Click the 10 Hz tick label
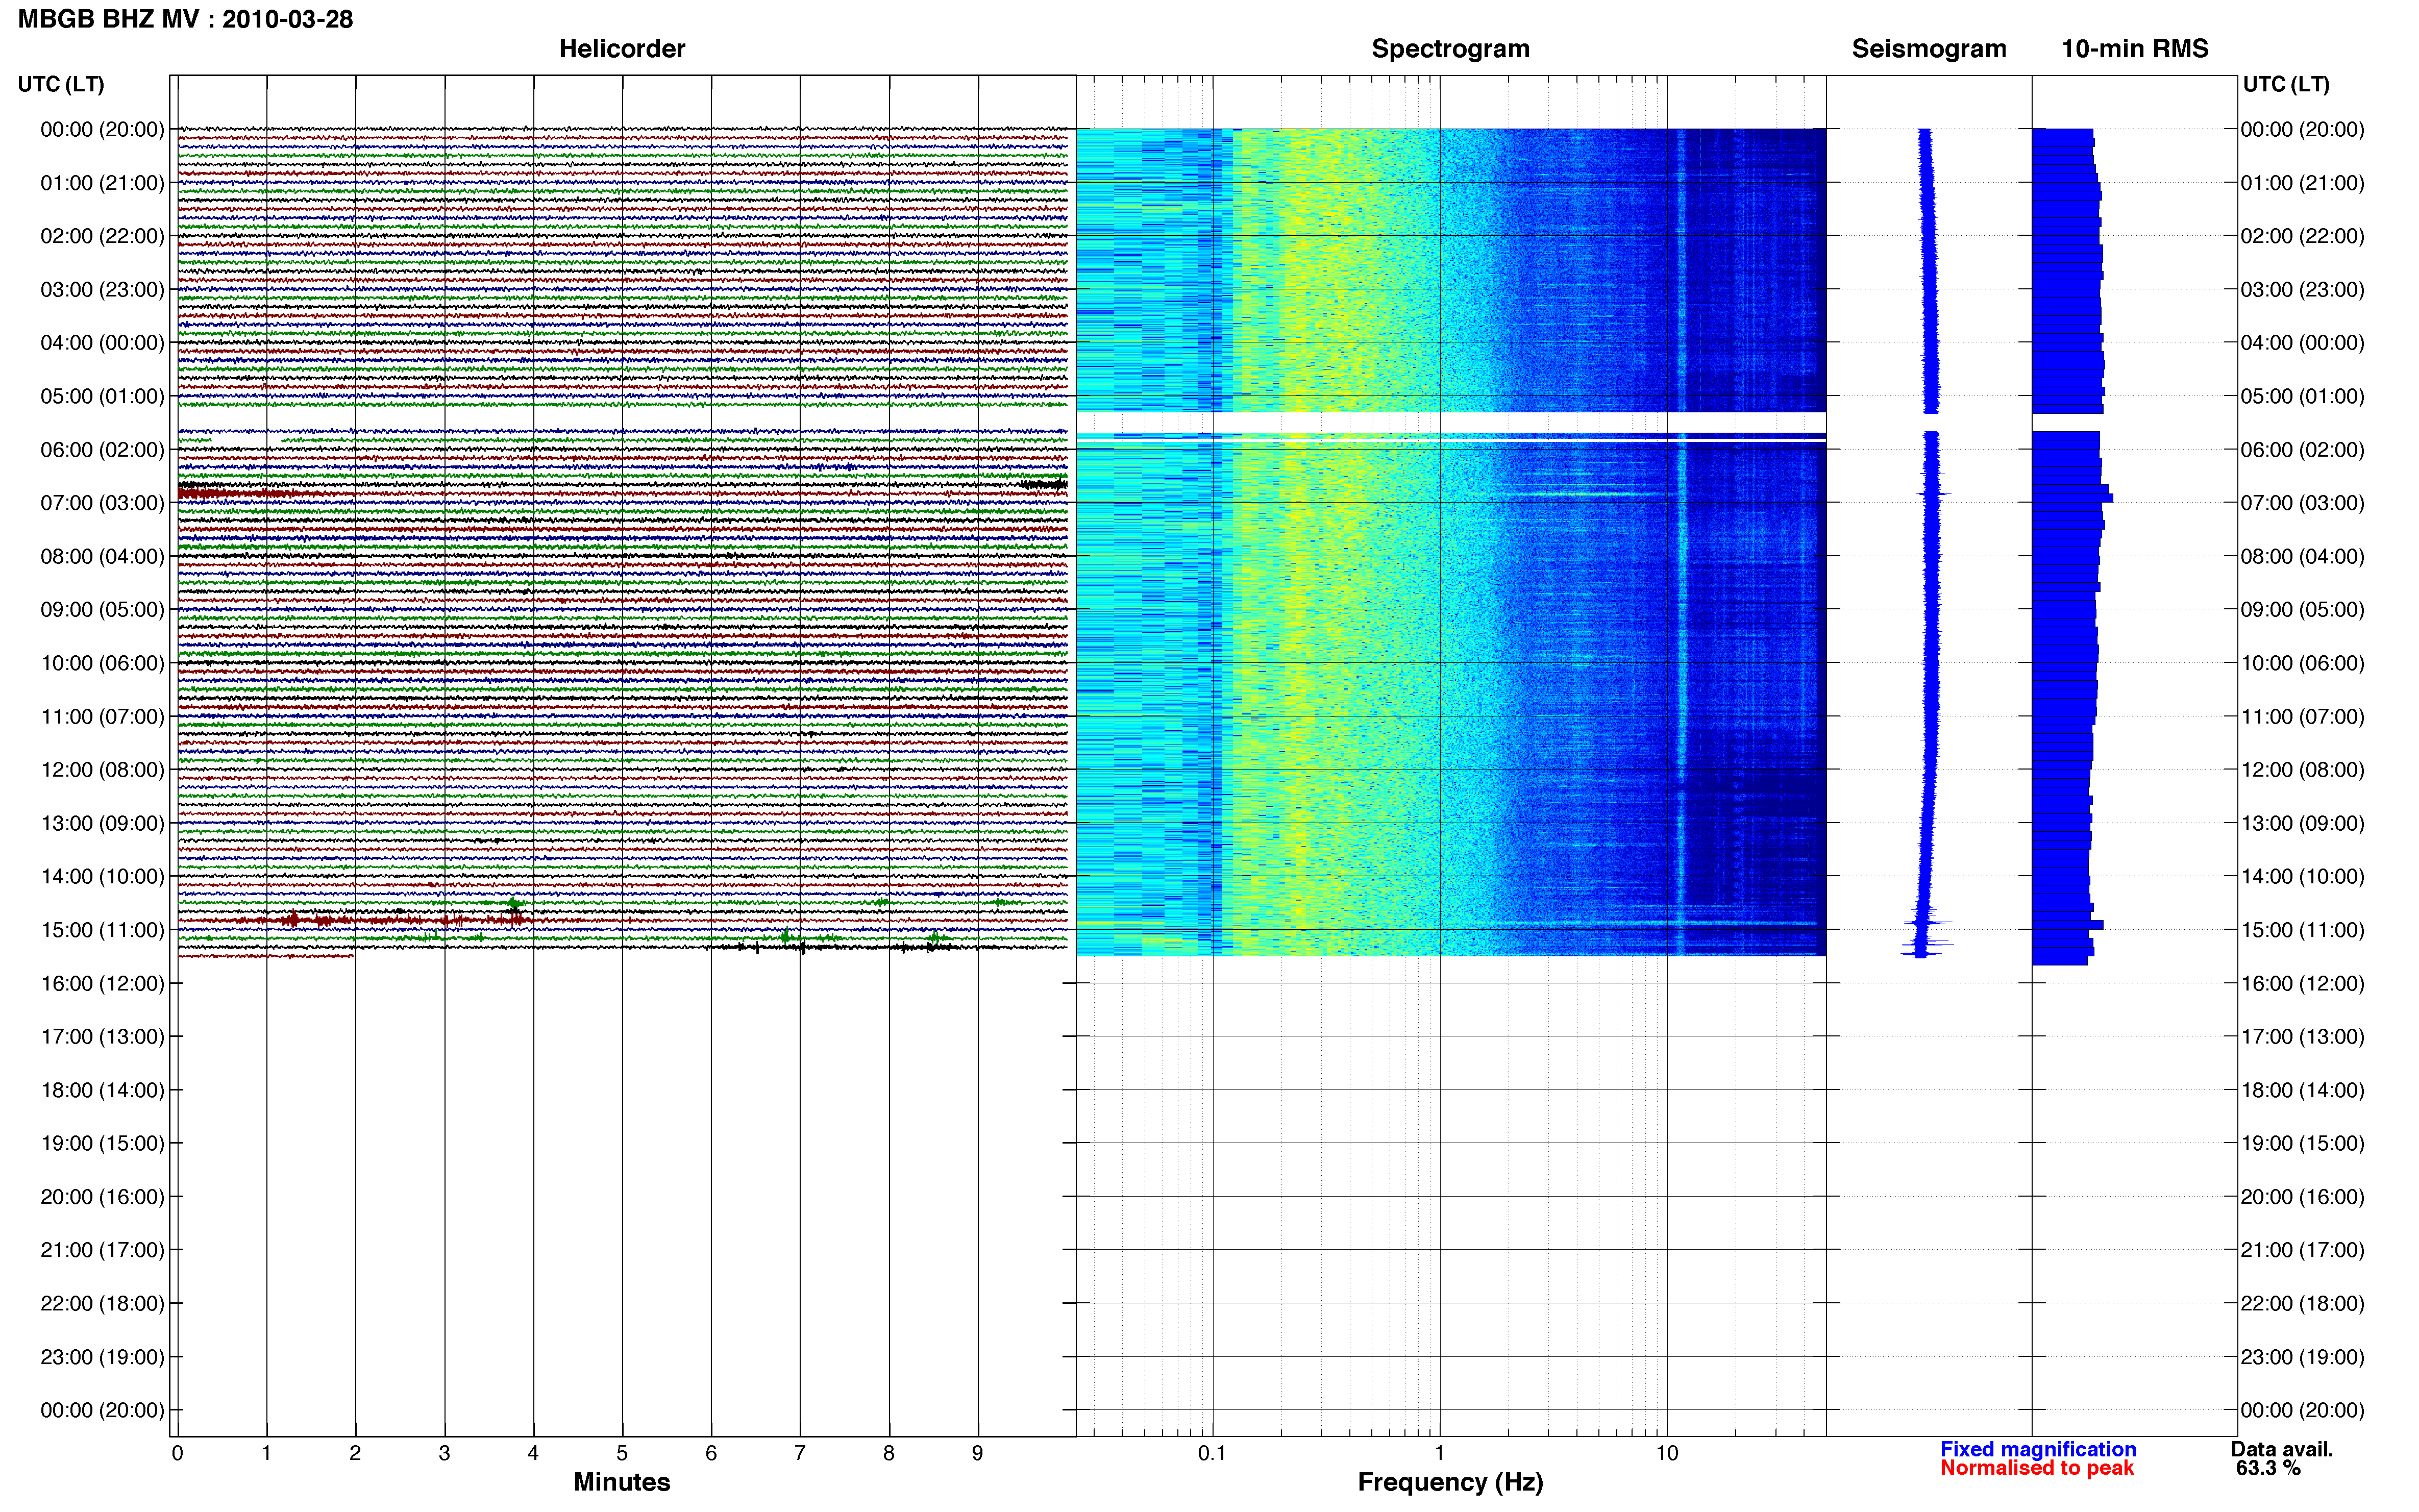Screen dimensions: 2419x1512 coord(1666,1453)
